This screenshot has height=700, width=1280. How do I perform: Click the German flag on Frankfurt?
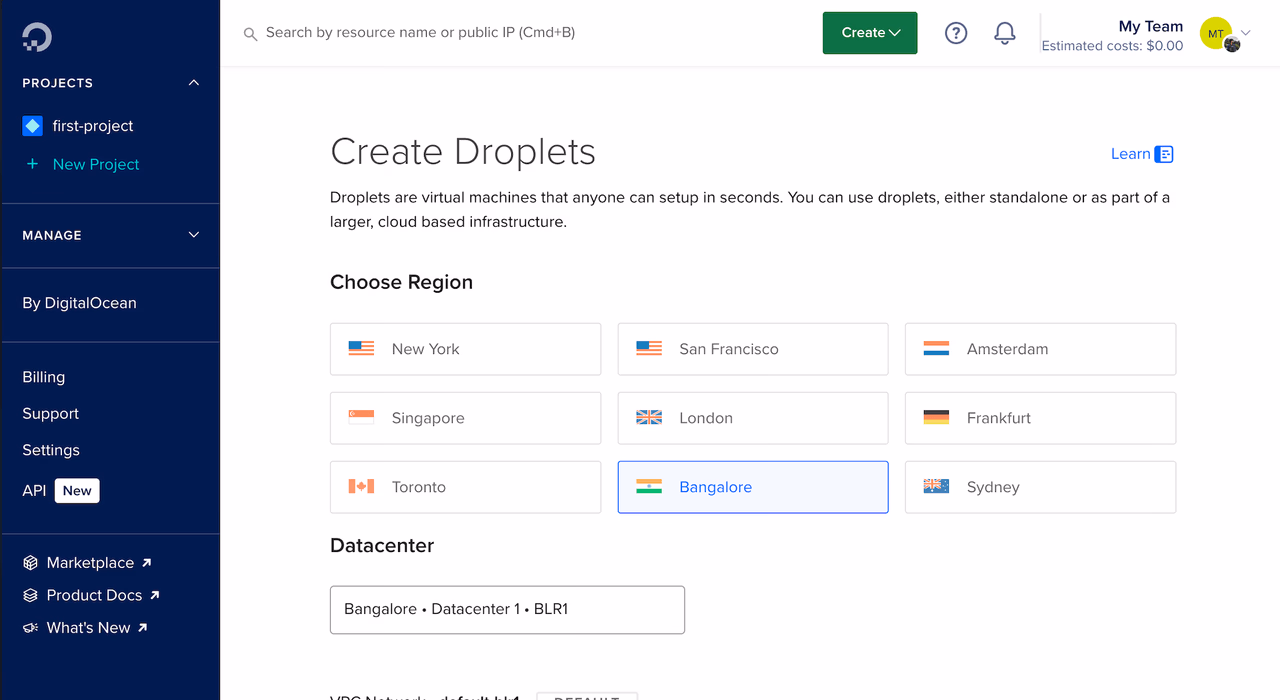point(937,418)
